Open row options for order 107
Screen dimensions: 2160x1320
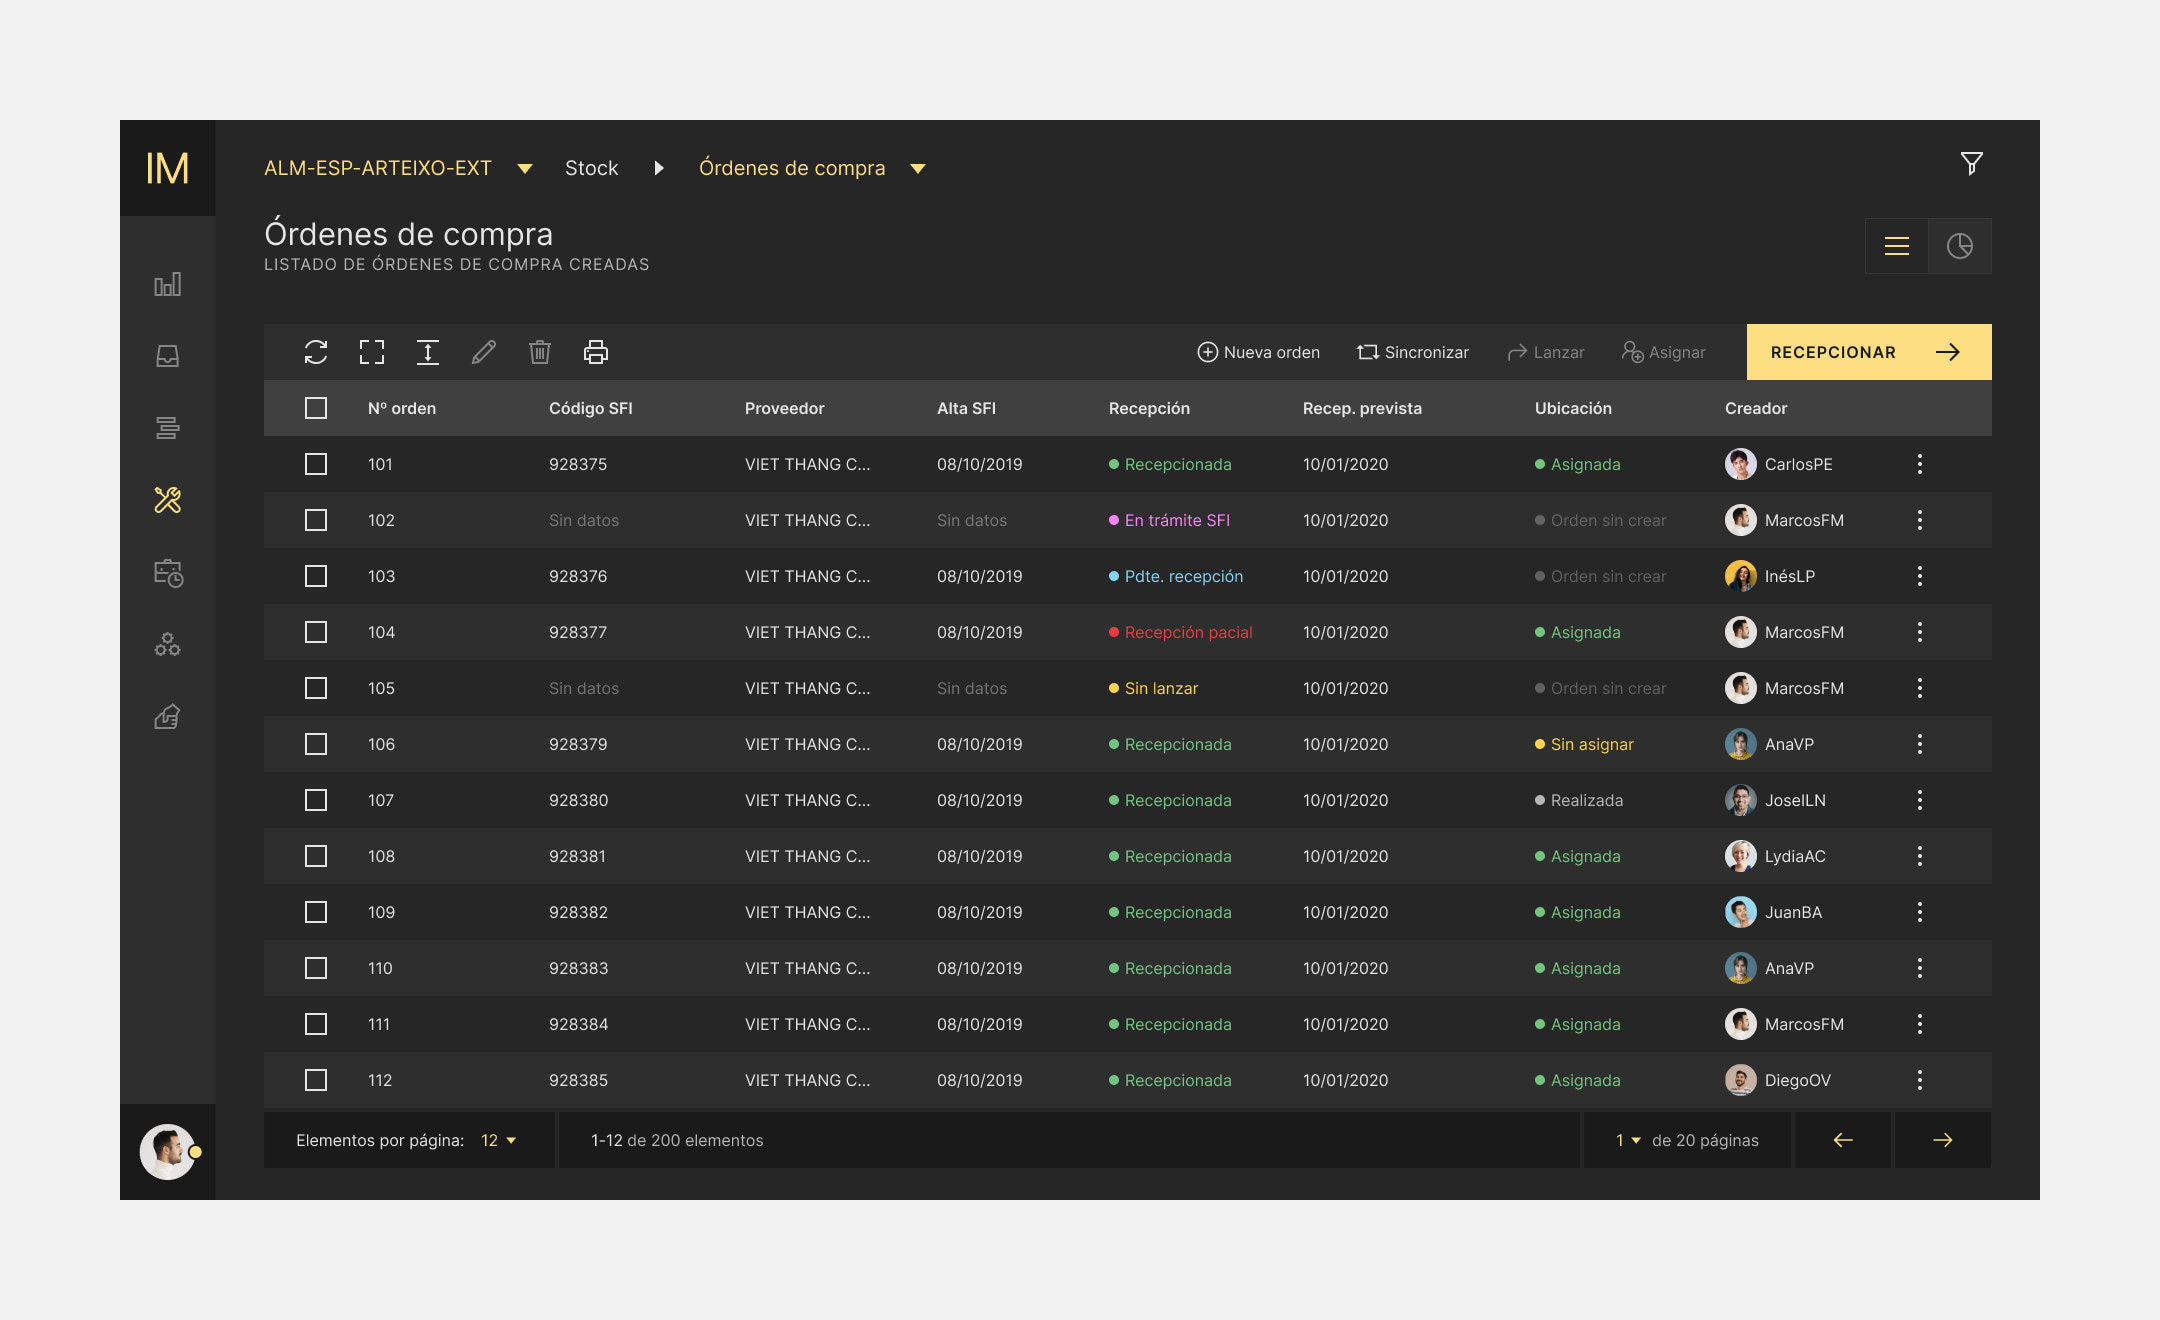pos(1919,800)
